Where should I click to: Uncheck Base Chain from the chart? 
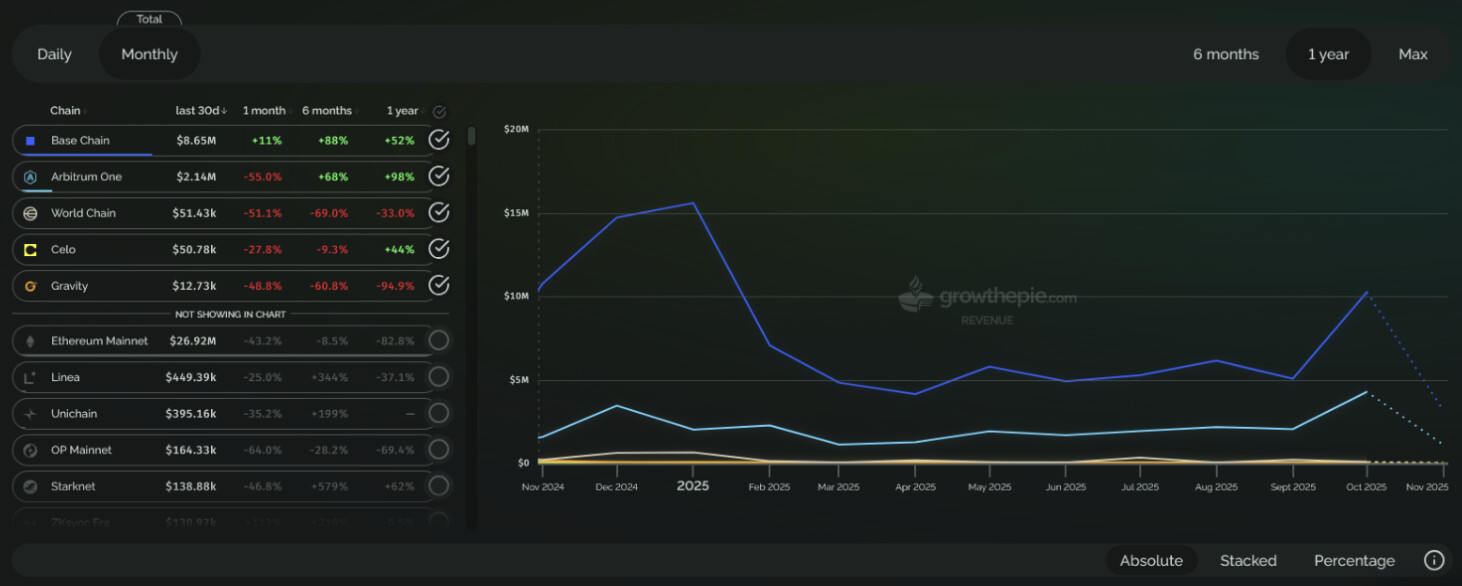[x=439, y=140]
